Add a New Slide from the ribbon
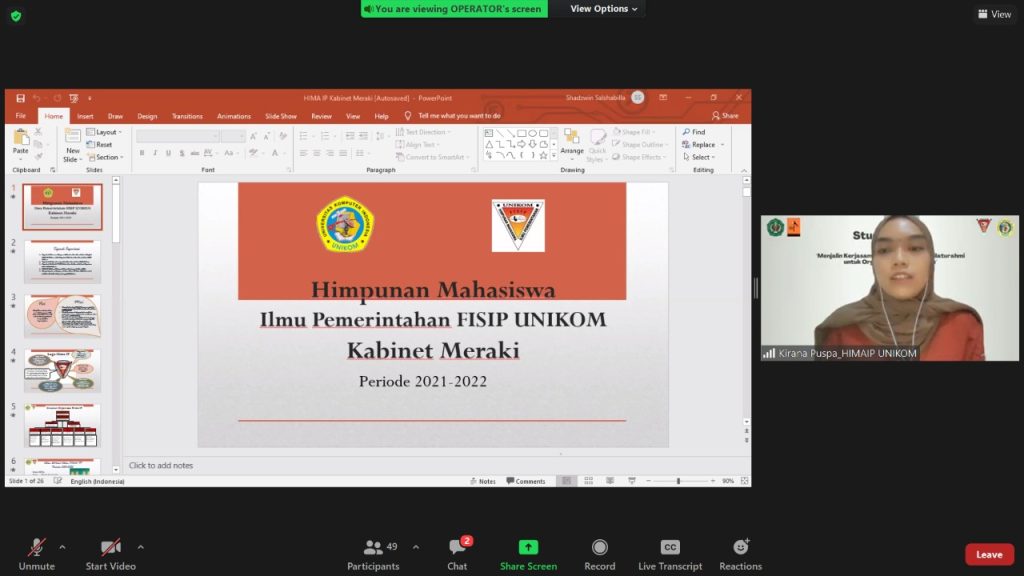Screen dimensions: 1024x576 pos(72,145)
